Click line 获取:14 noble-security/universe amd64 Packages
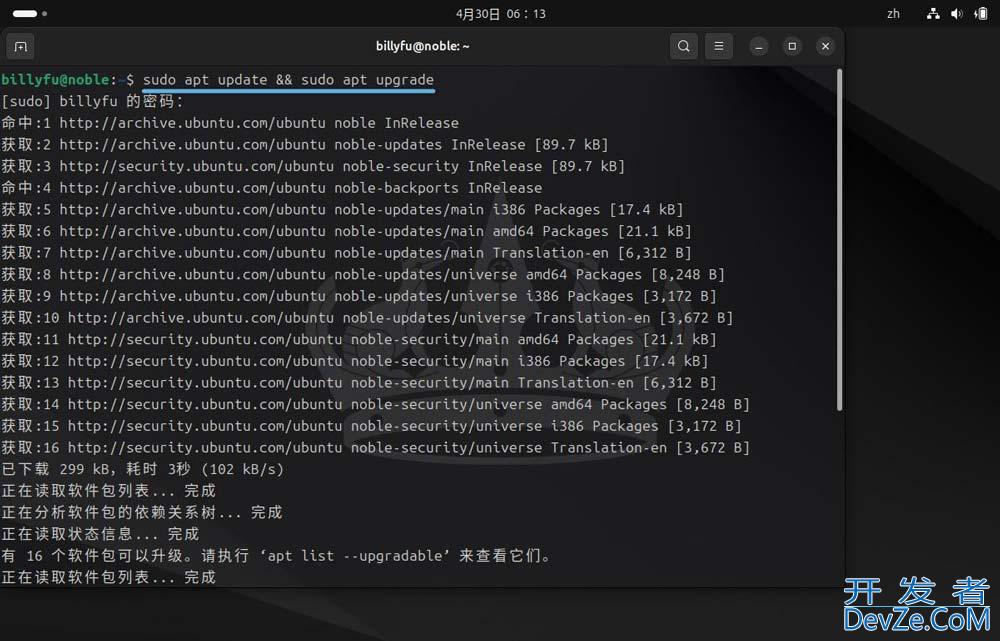Screen dimensions: 1000x641 (376, 405)
